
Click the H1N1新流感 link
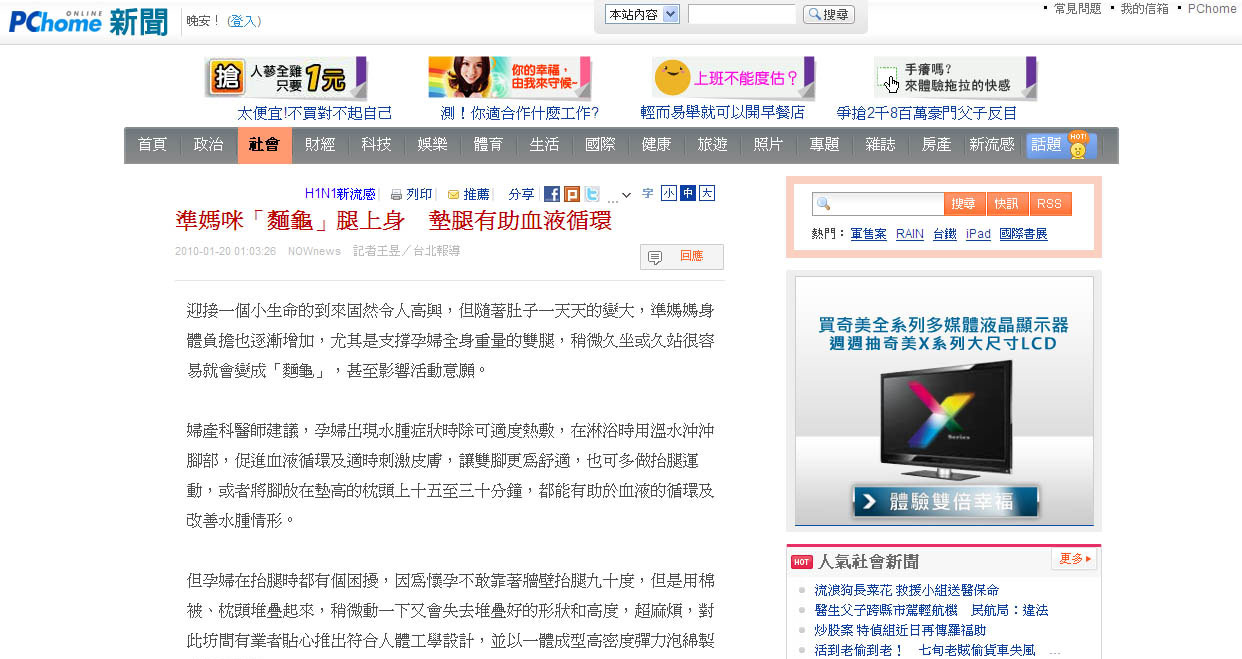340,194
